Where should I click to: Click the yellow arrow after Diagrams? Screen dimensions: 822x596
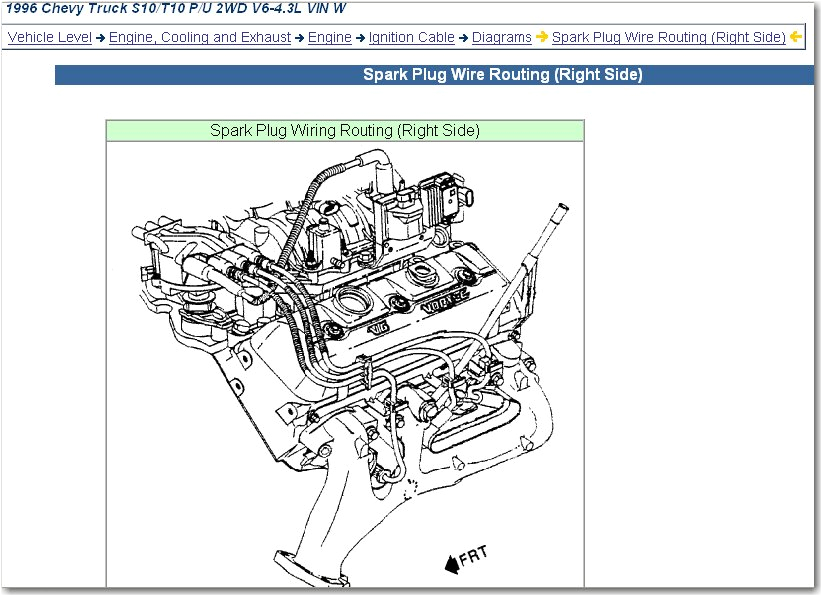tap(542, 38)
